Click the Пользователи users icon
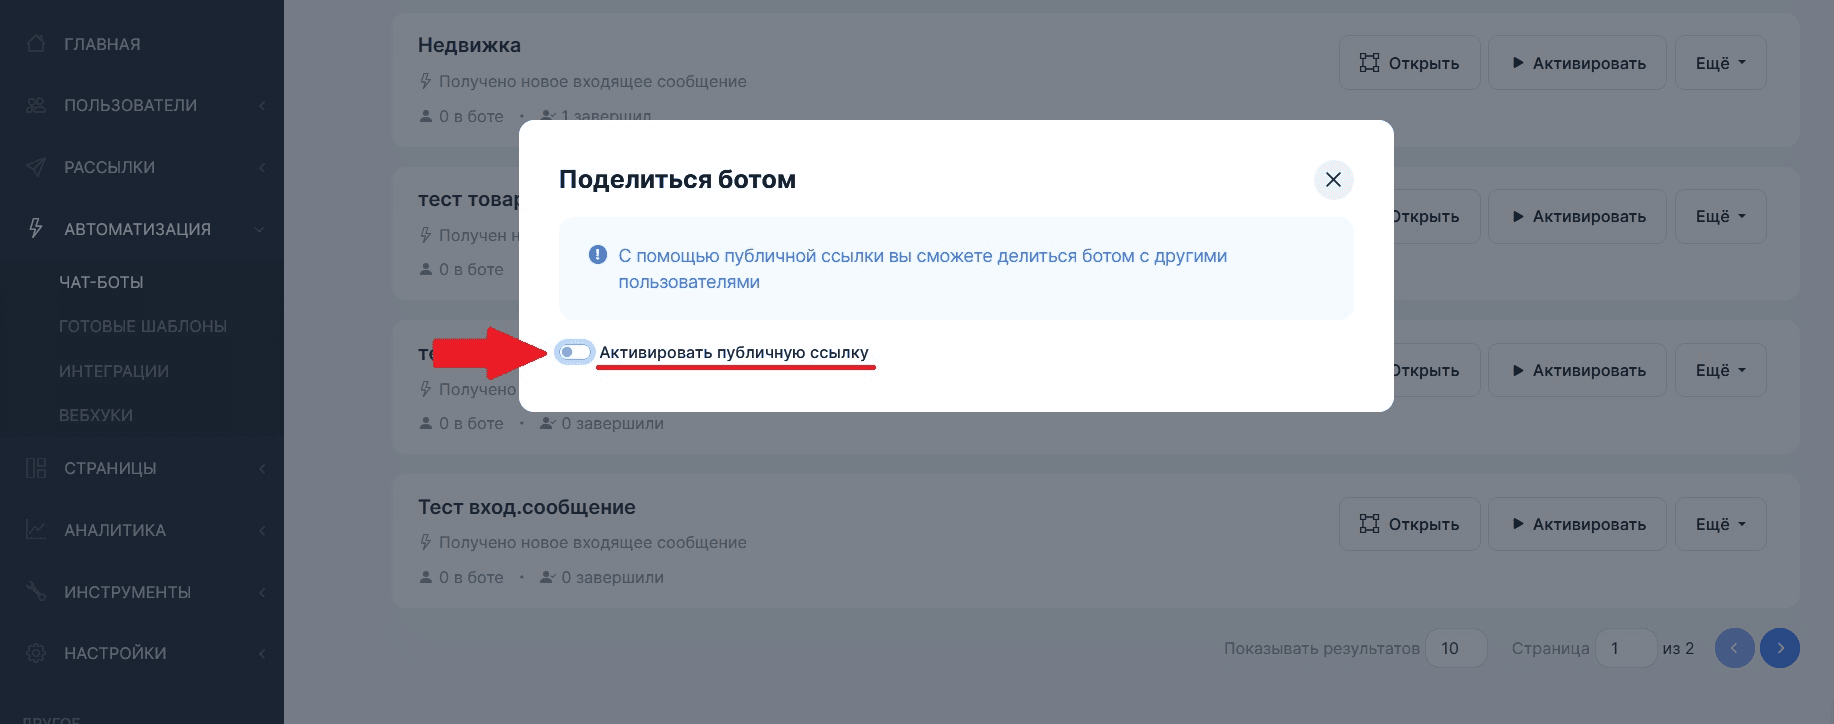This screenshot has width=1834, height=724. pyautogui.click(x=36, y=105)
